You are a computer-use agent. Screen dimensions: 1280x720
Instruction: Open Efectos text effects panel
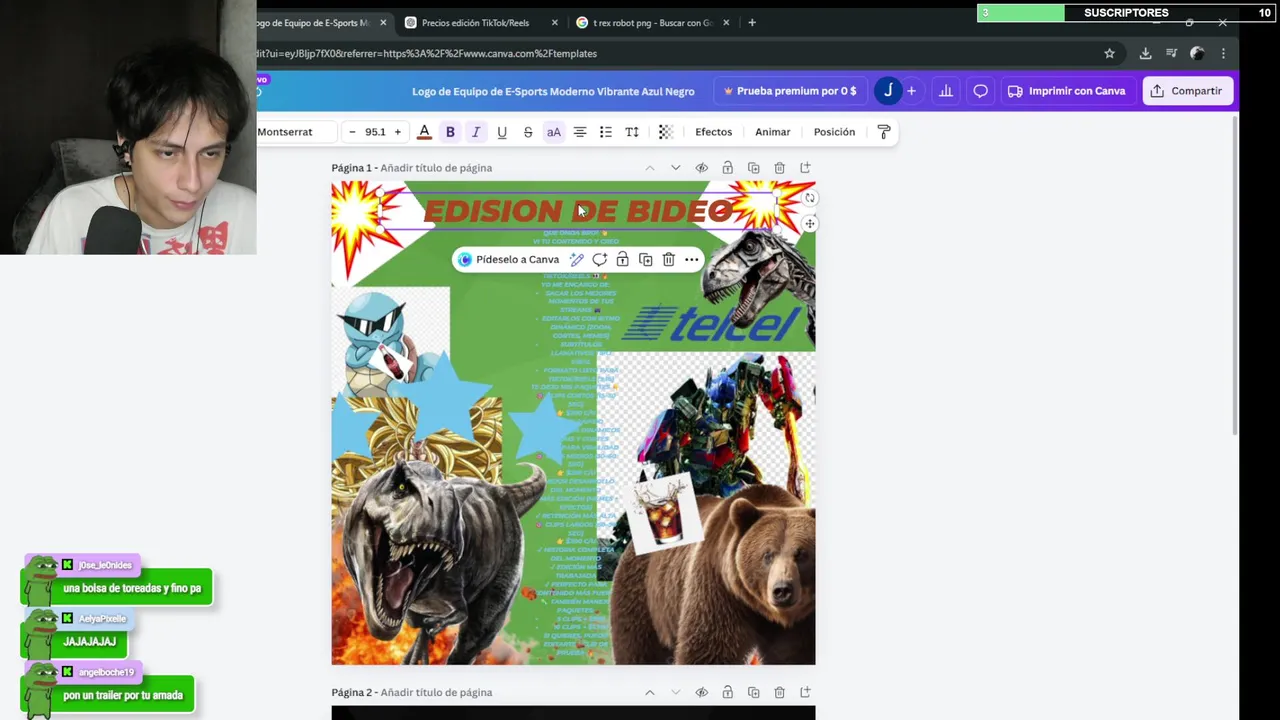pos(714,132)
